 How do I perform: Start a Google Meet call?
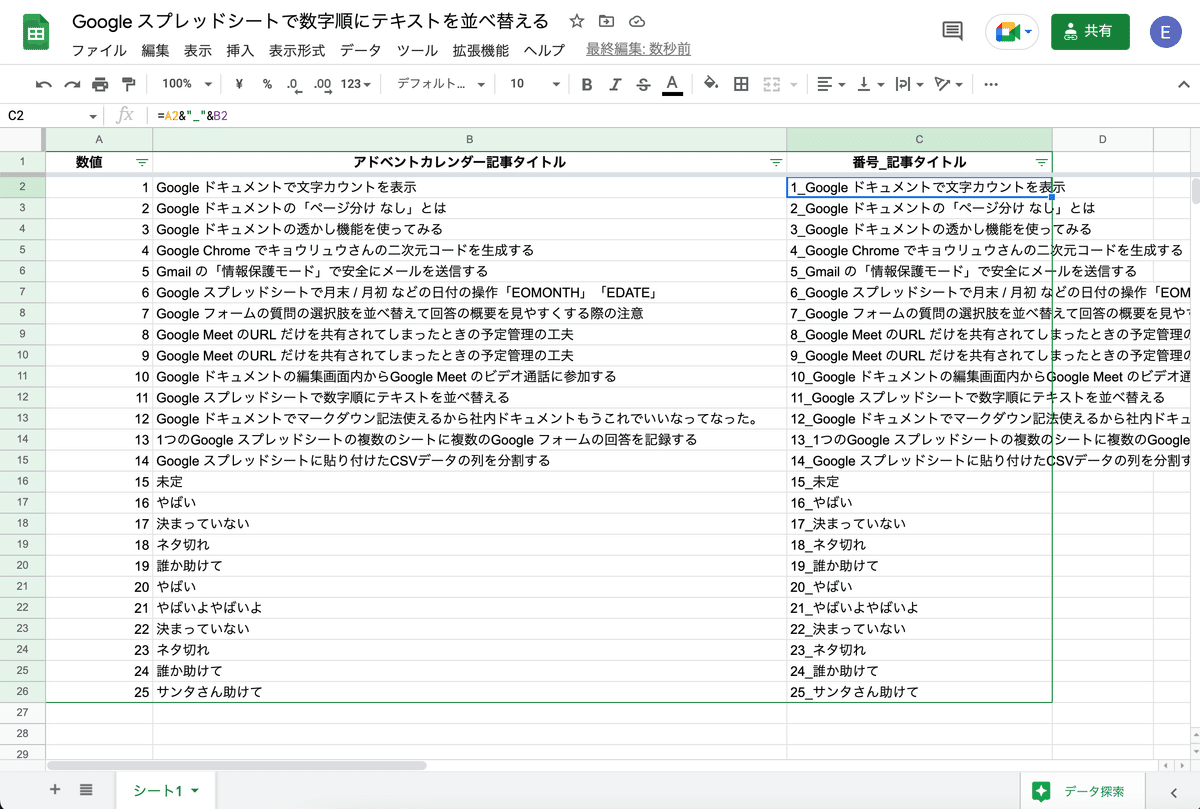[x=1012, y=31]
